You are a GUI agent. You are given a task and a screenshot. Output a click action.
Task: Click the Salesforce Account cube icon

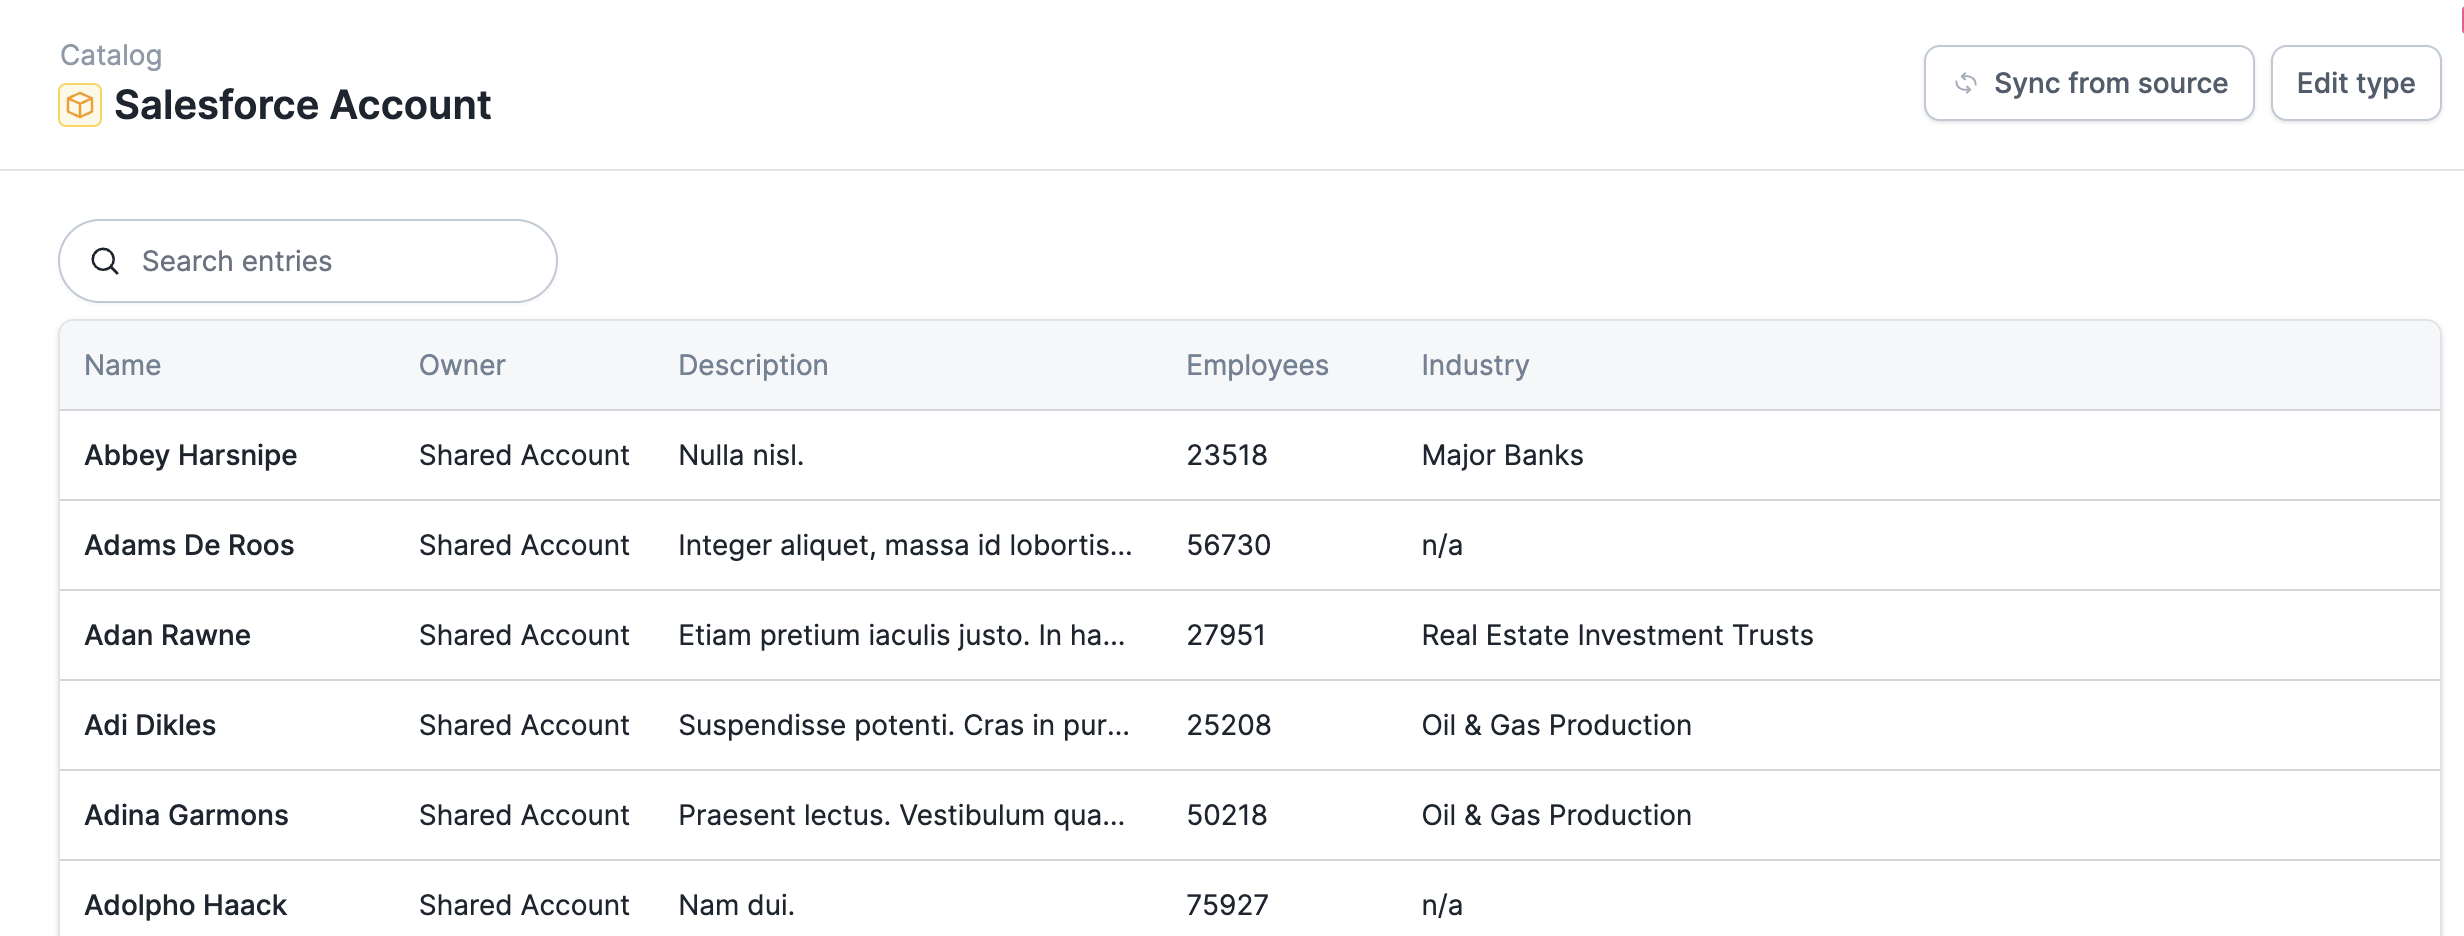(80, 105)
